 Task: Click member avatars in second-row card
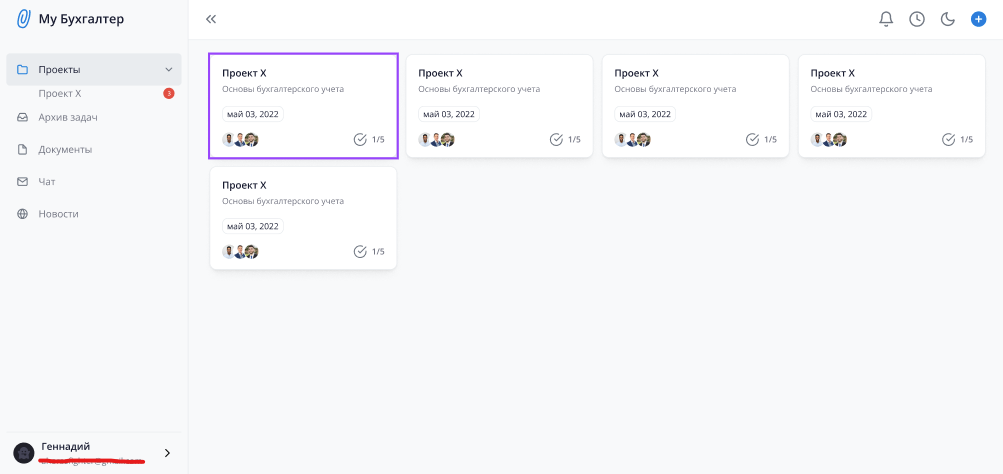tap(241, 251)
